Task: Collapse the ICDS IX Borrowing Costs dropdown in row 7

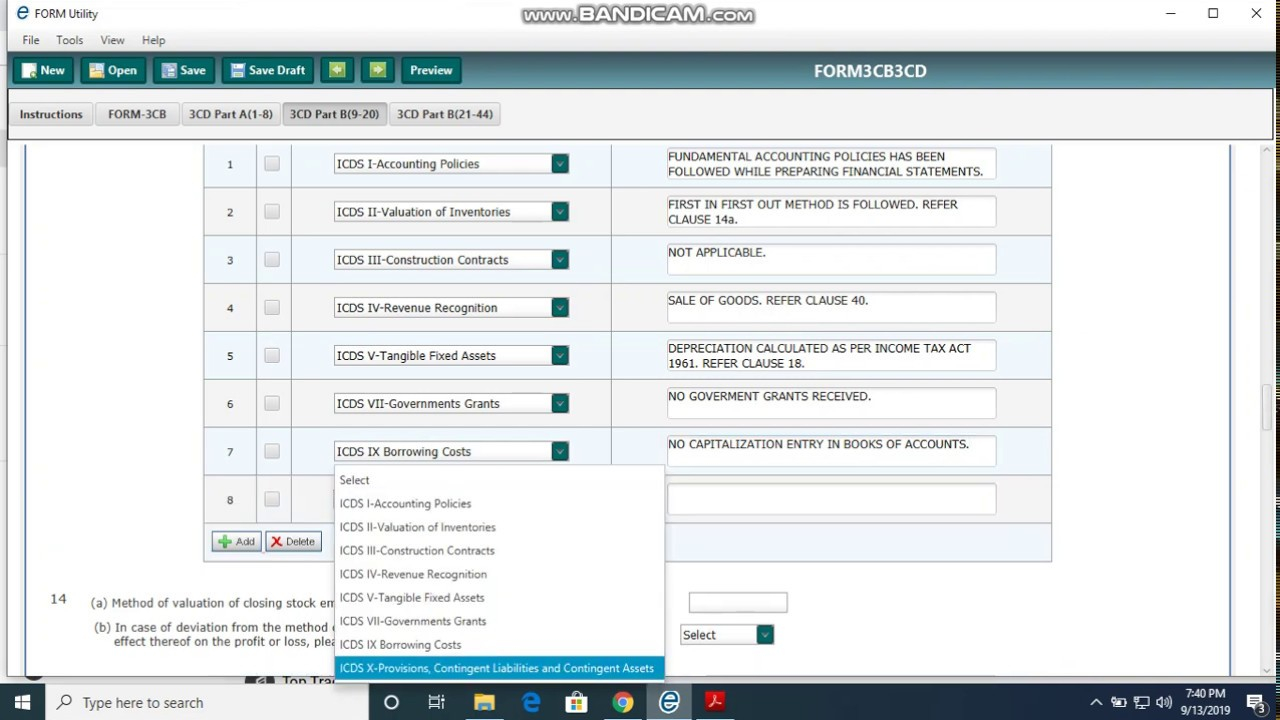Action: pyautogui.click(x=560, y=452)
